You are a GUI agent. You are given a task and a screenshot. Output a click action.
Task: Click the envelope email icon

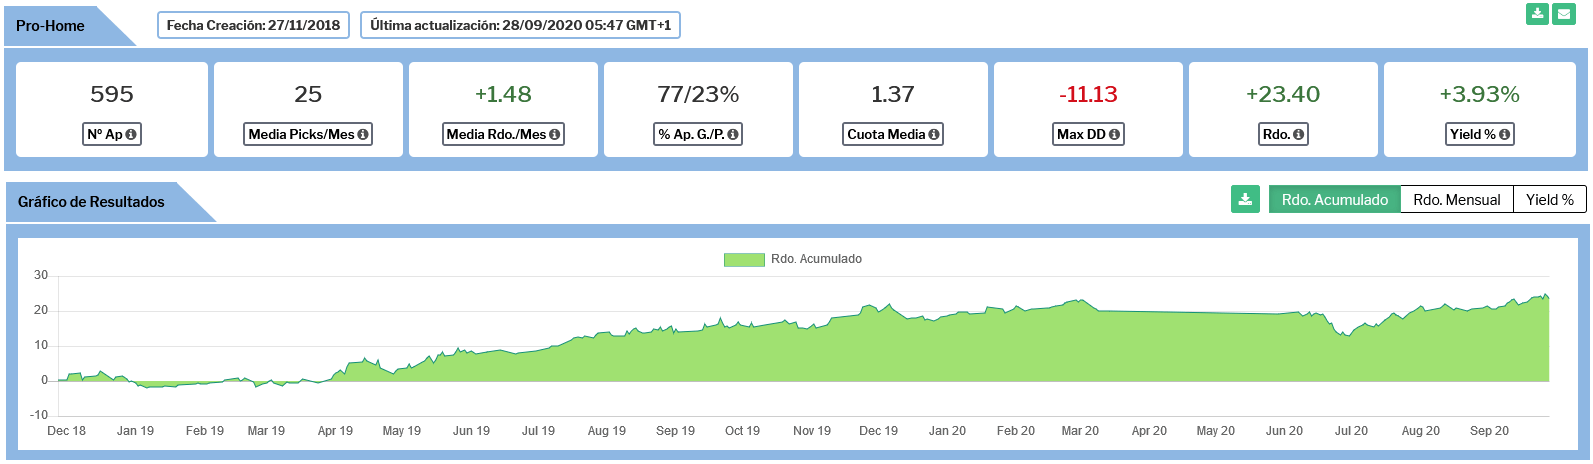click(1563, 14)
